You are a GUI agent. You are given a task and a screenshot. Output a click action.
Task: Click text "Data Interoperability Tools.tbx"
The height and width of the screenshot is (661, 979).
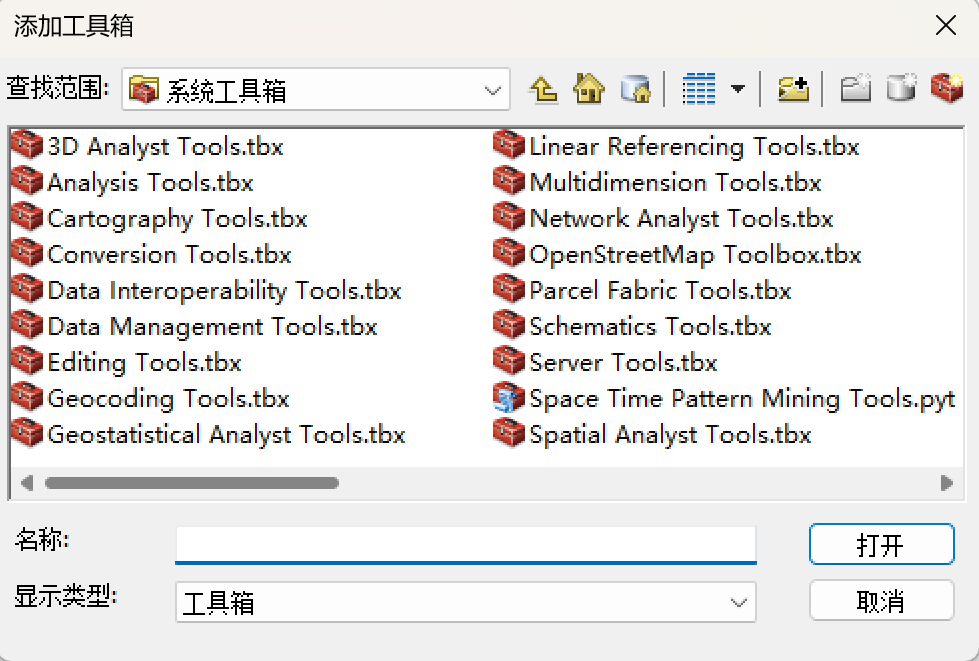click(224, 291)
